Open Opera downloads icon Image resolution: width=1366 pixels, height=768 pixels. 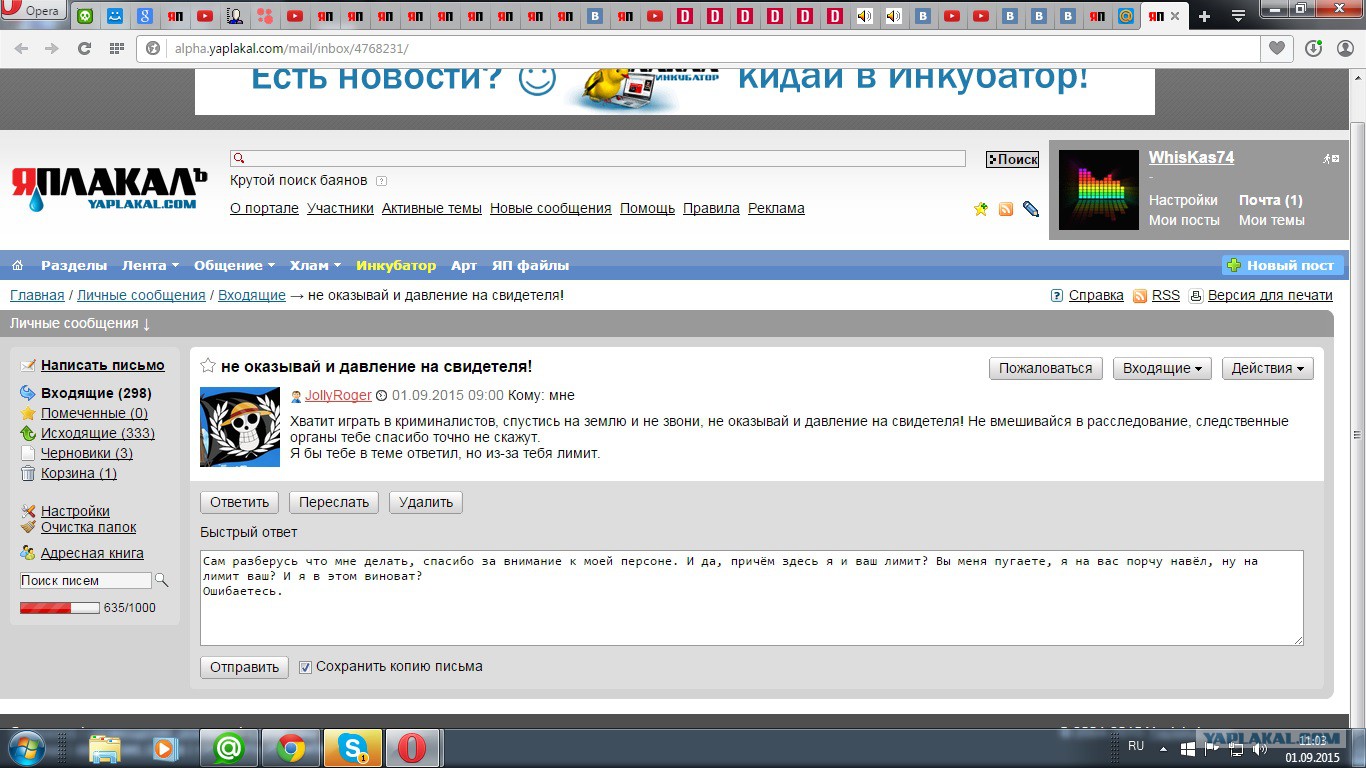coord(1314,48)
